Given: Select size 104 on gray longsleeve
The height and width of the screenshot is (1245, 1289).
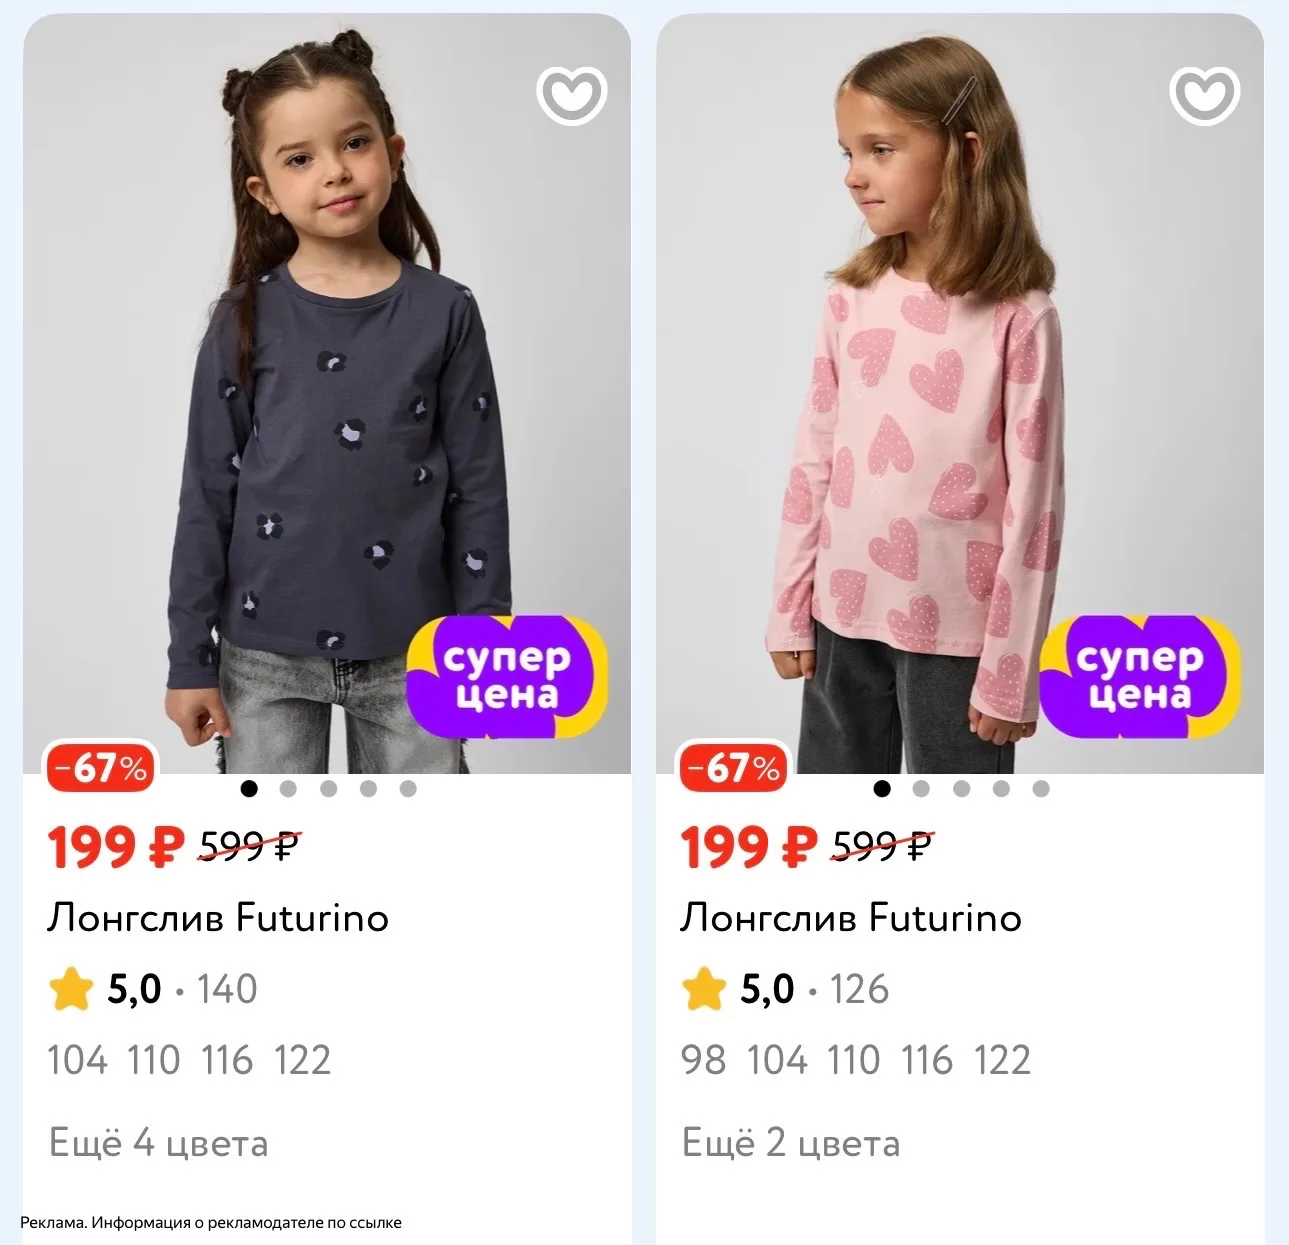Looking at the screenshot, I should pyautogui.click(x=78, y=1060).
